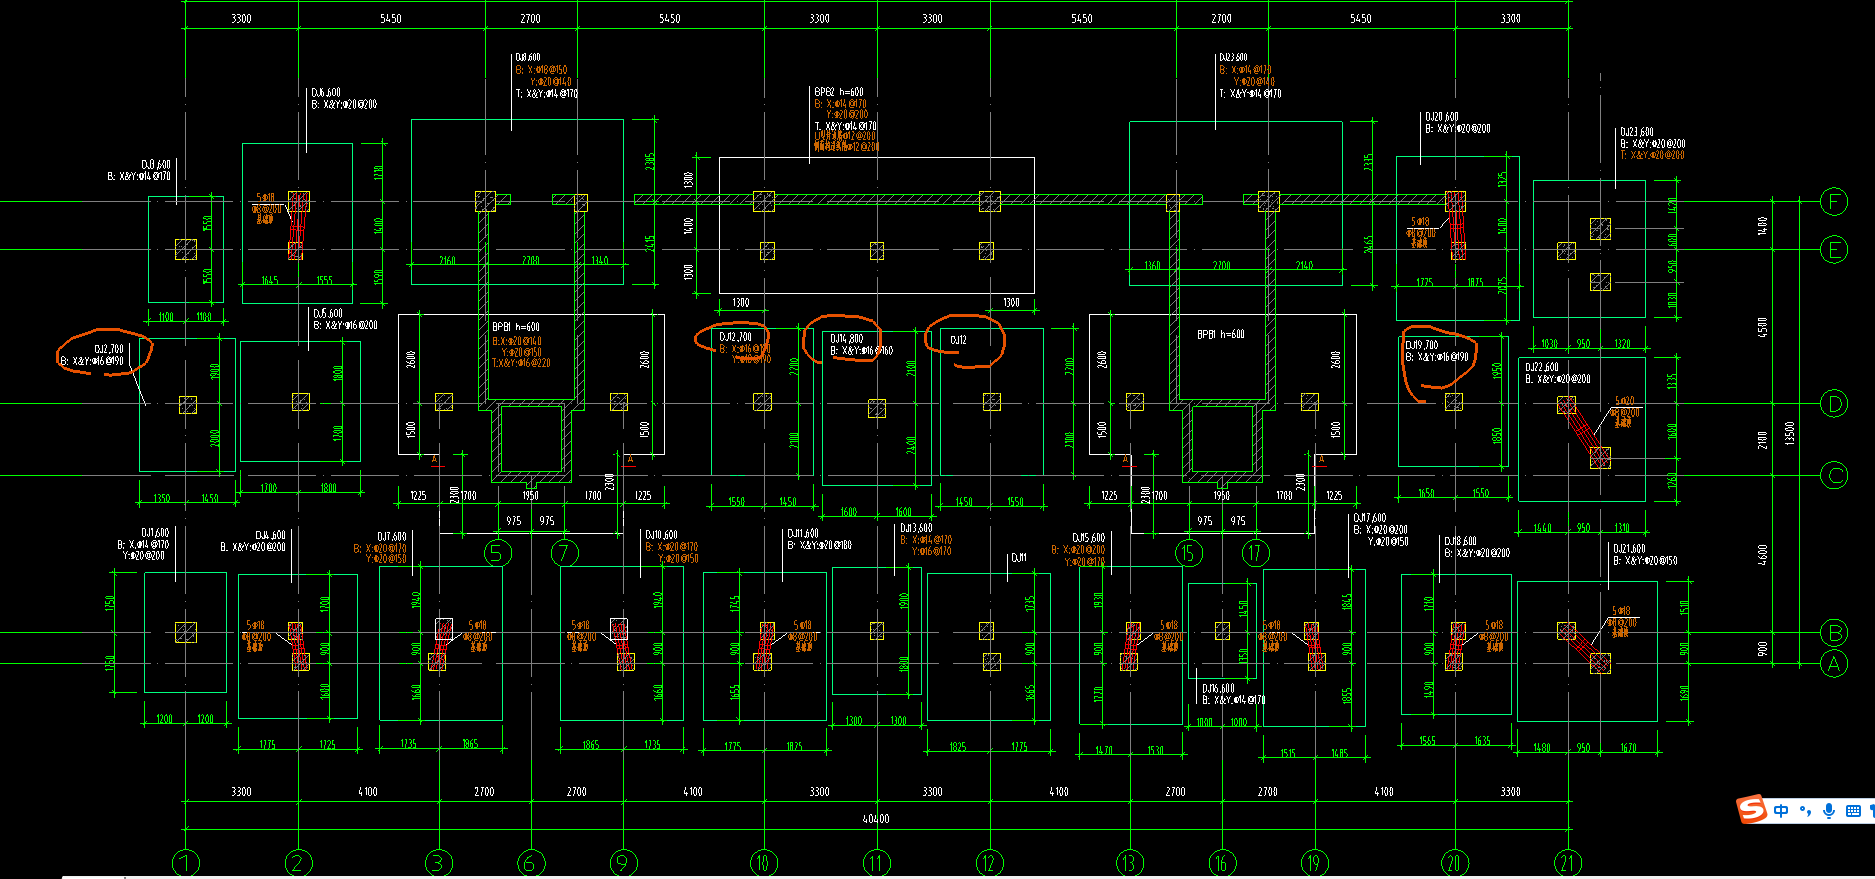Click foundation label DJ10,600
The width and height of the screenshot is (1875, 879).
click(x=661, y=535)
